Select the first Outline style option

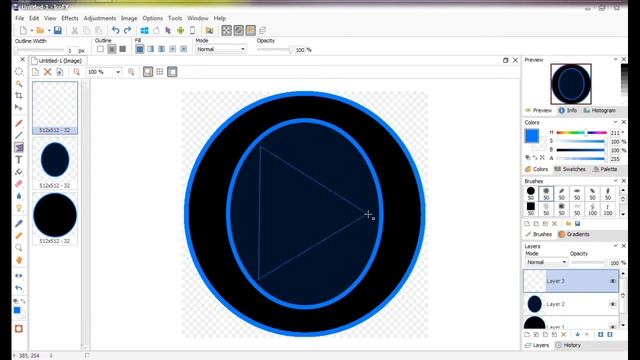point(100,49)
